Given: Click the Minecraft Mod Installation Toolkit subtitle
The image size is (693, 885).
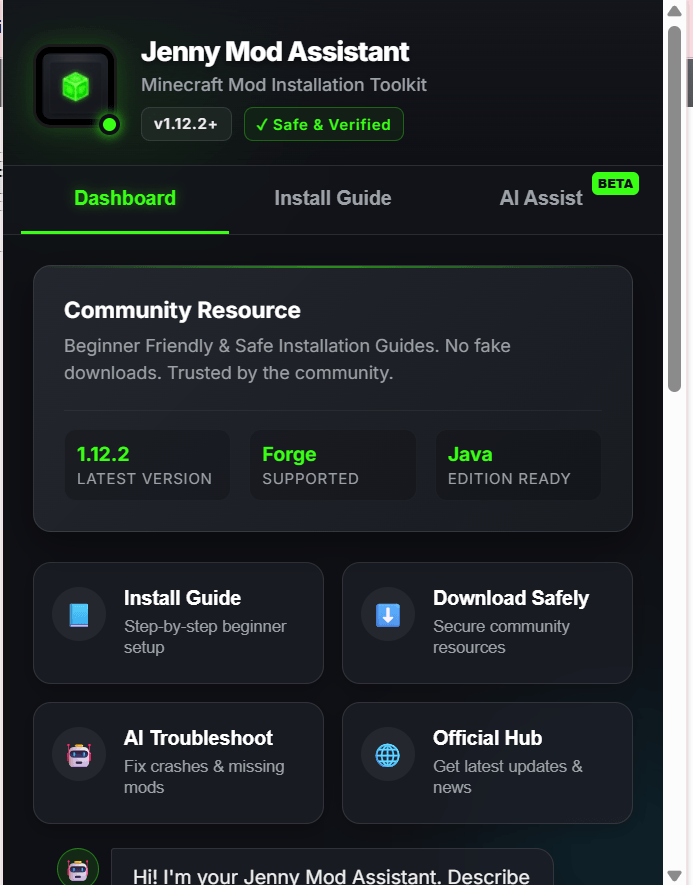Looking at the screenshot, I should (284, 85).
